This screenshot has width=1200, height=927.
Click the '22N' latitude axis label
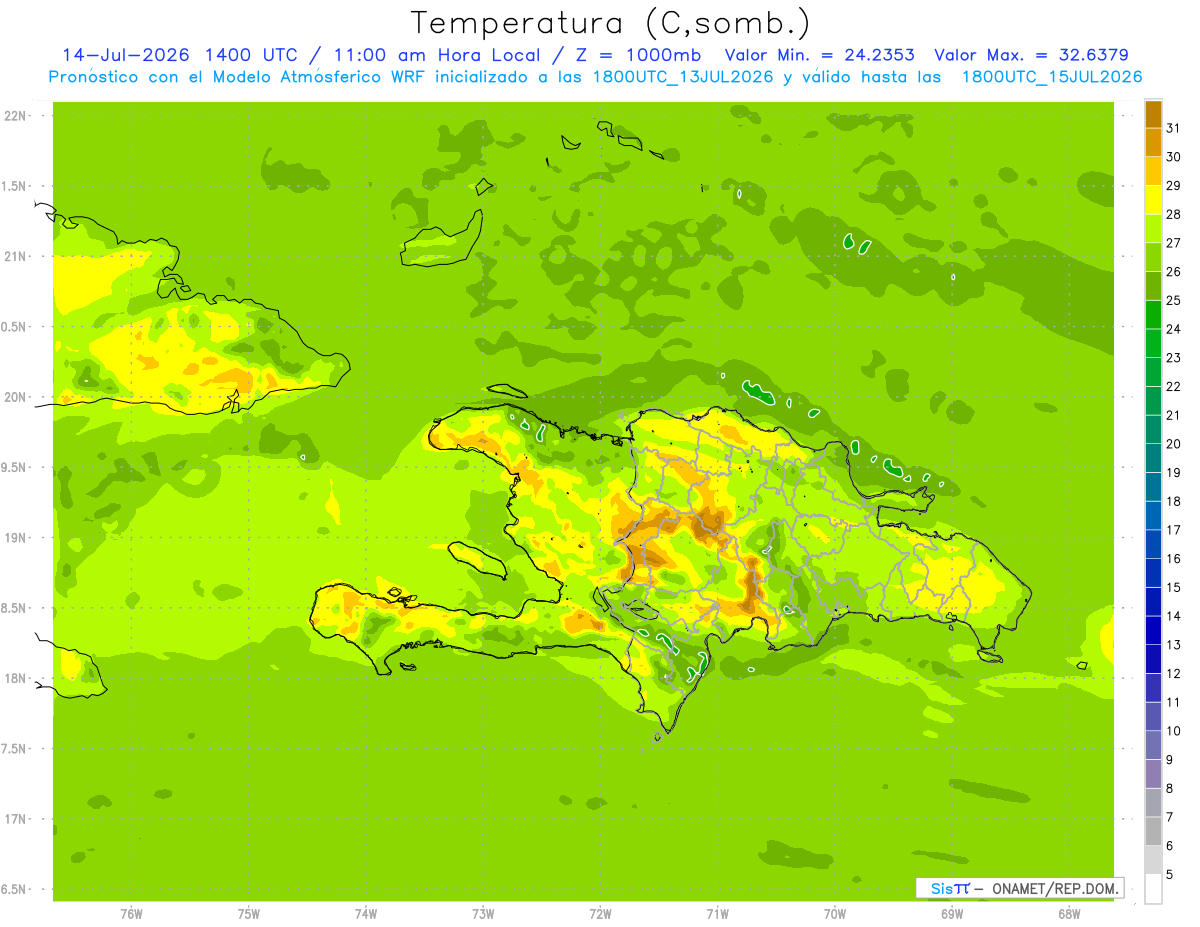[15, 116]
